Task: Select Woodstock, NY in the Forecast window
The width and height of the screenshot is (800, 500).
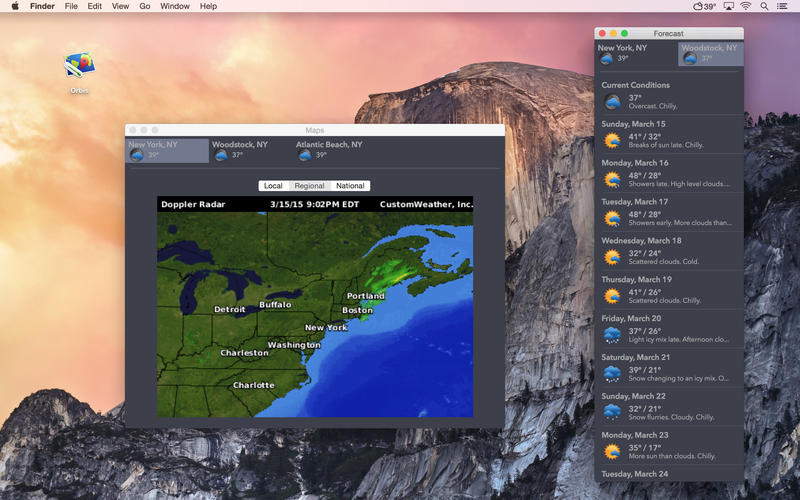Action: pyautogui.click(x=710, y=53)
